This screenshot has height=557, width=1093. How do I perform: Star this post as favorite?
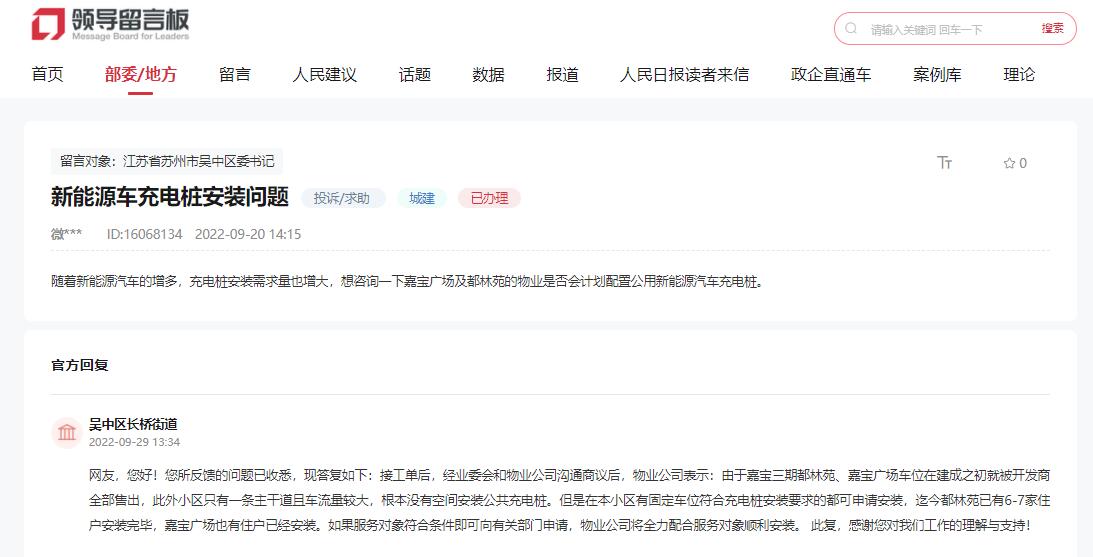(x=1015, y=163)
